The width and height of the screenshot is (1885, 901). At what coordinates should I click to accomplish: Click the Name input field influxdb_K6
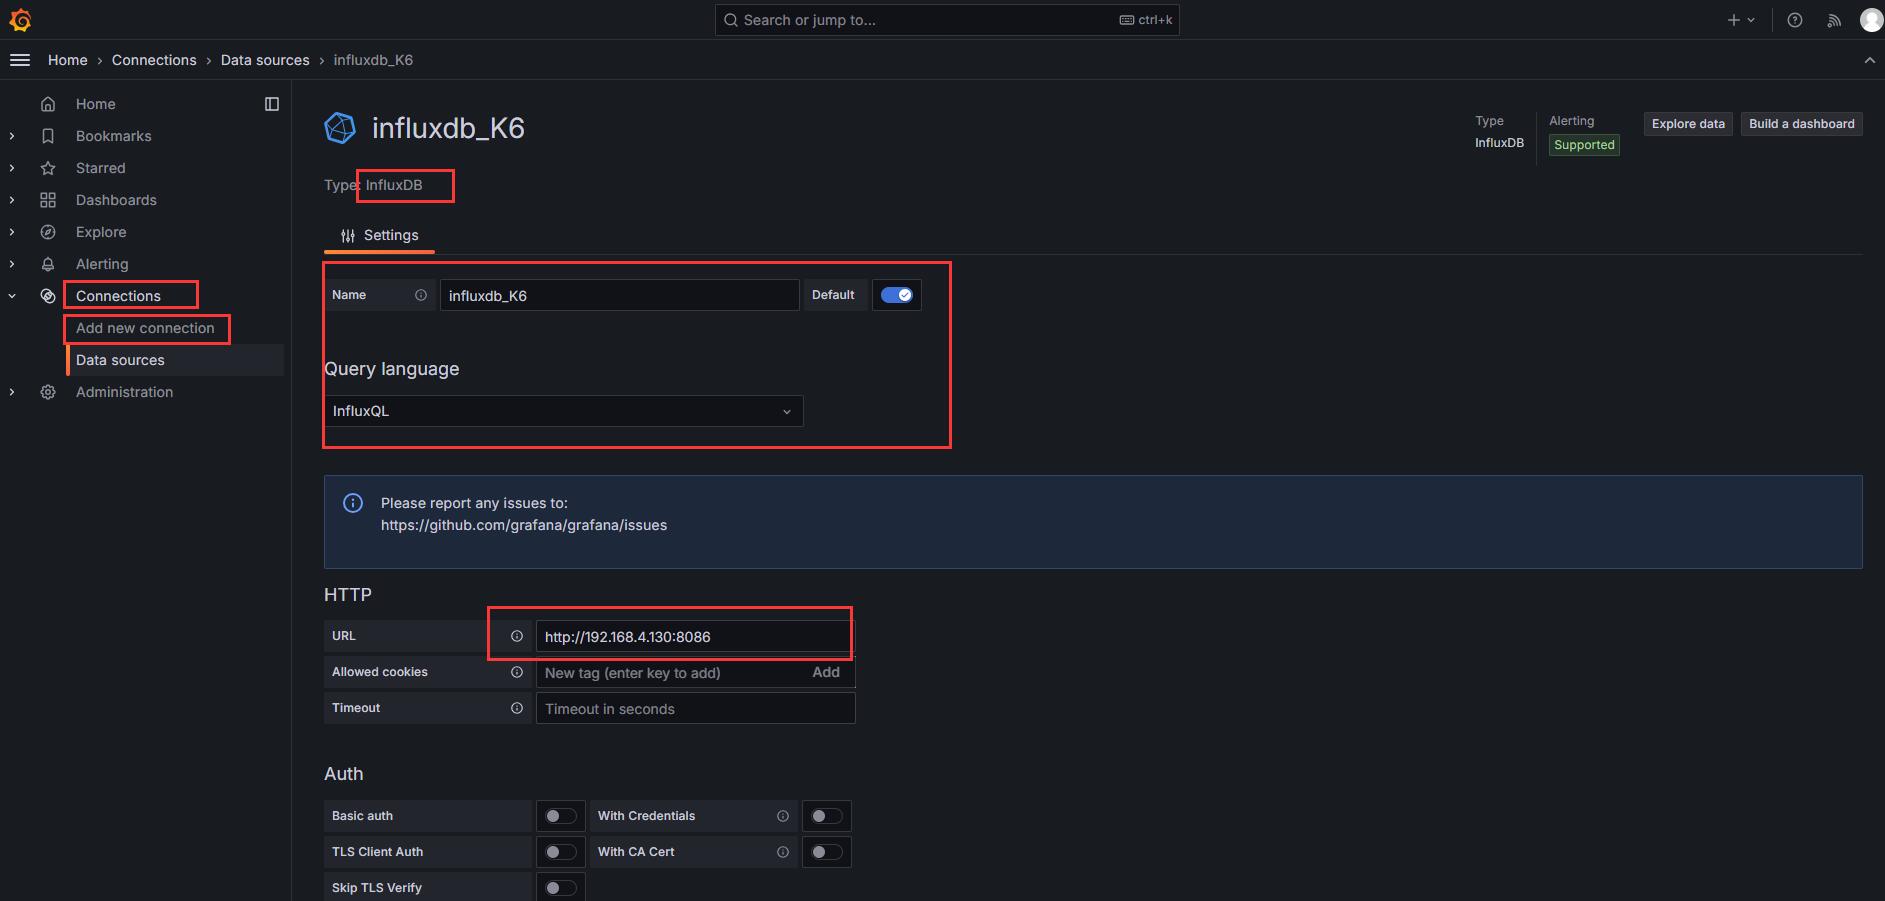(x=620, y=295)
